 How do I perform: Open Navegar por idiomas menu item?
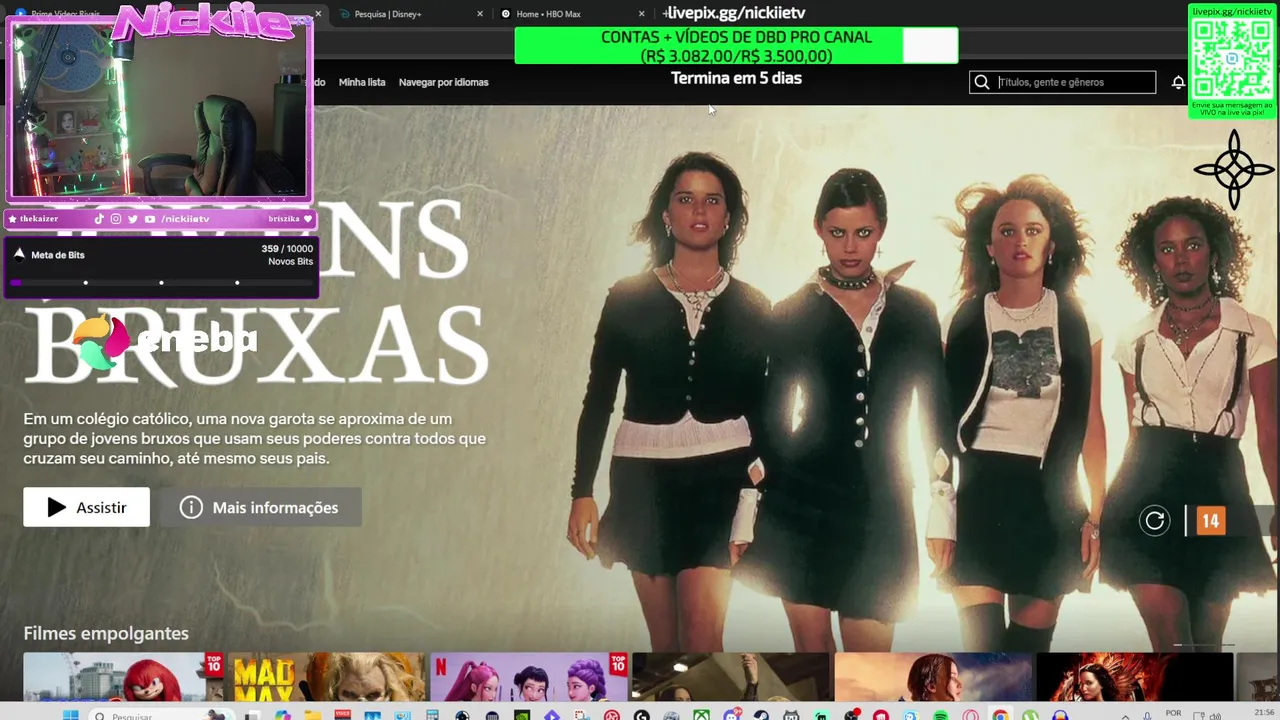point(443,82)
